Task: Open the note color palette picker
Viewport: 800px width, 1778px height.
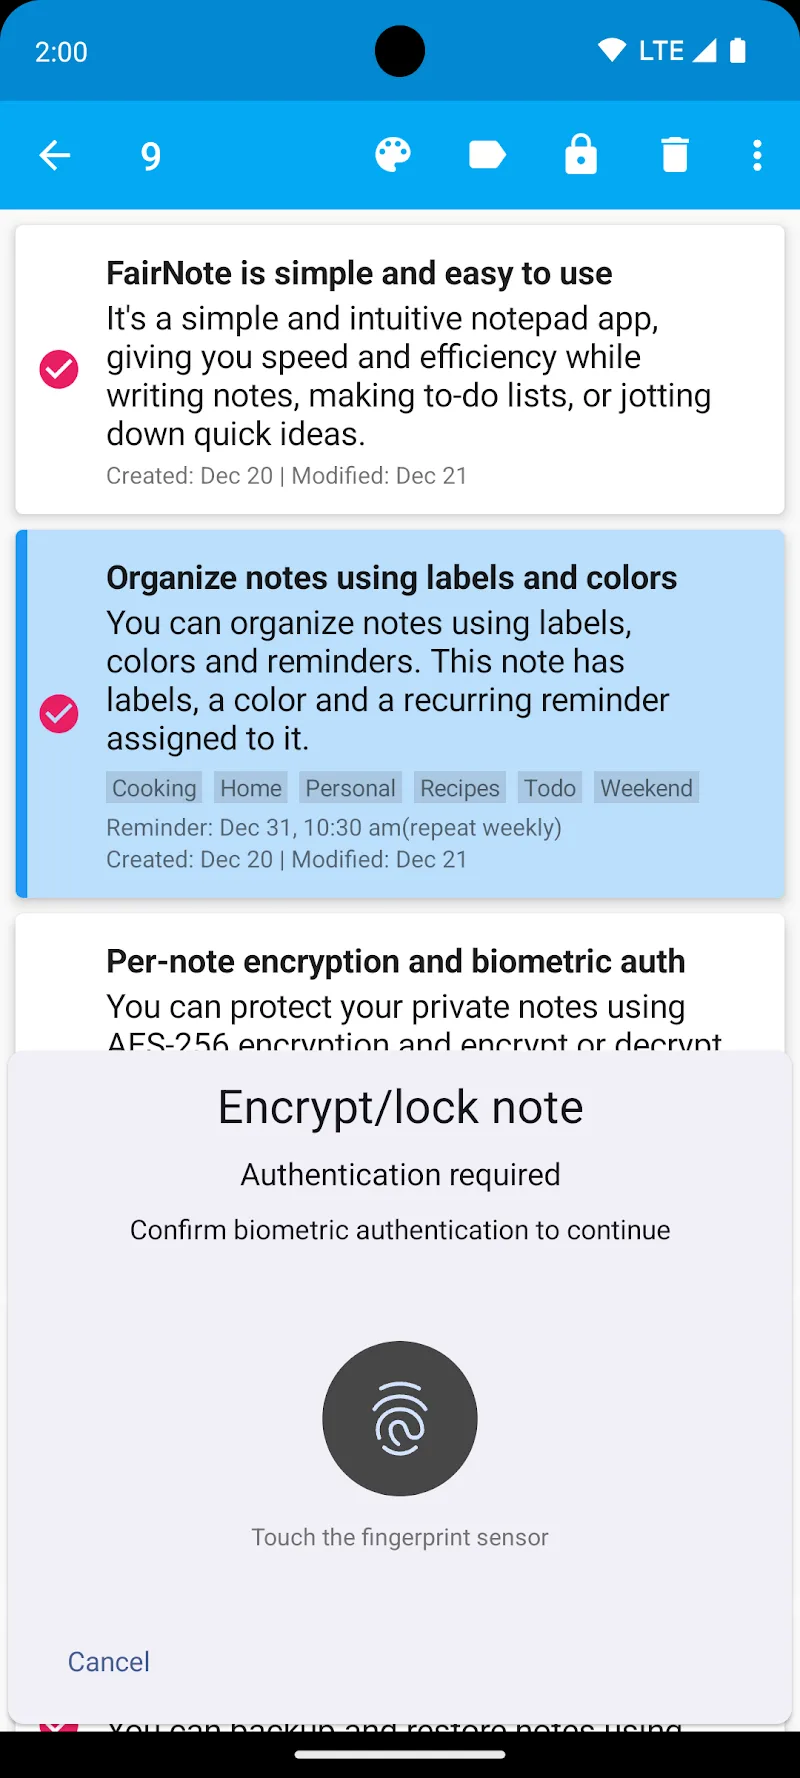Action: pyautogui.click(x=393, y=155)
